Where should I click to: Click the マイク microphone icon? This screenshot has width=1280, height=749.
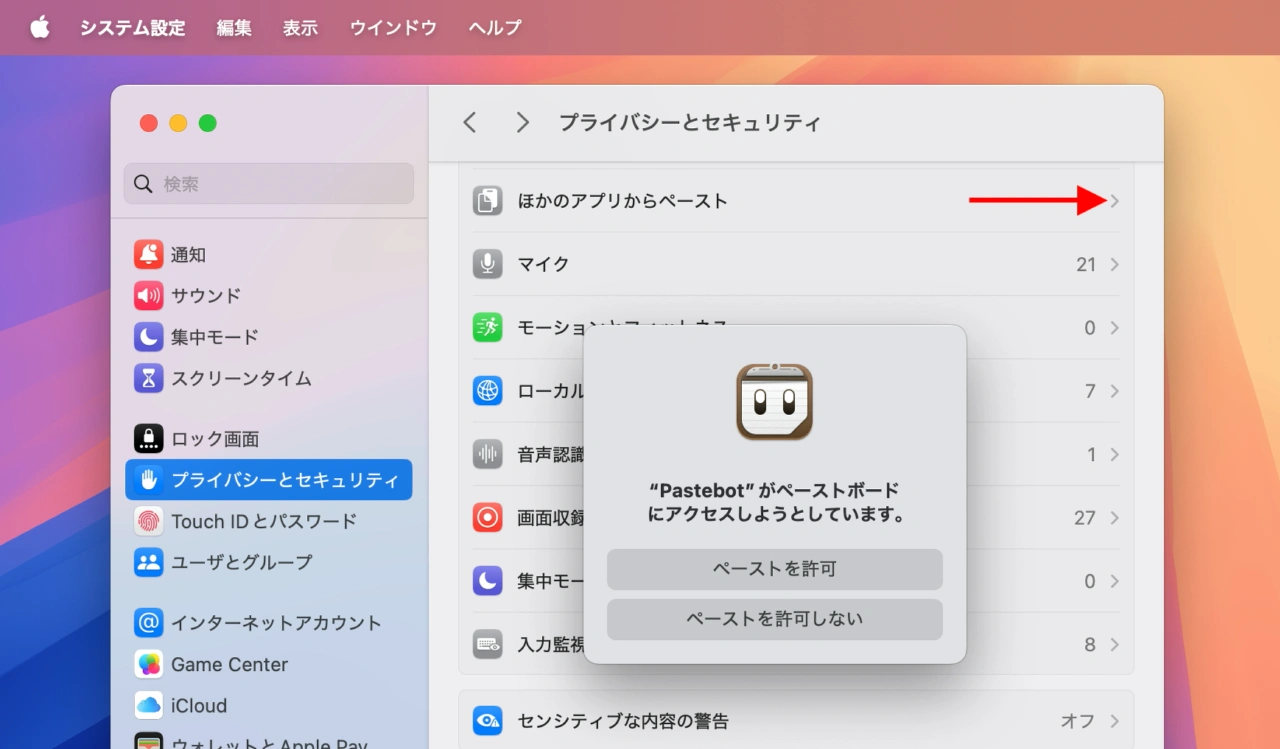pyautogui.click(x=487, y=264)
